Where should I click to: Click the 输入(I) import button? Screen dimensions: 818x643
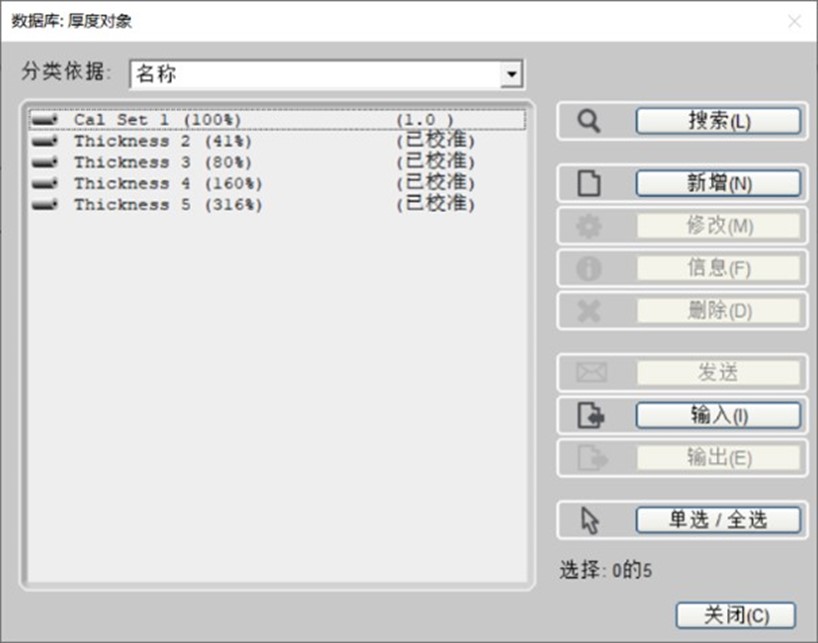pyautogui.click(x=718, y=415)
